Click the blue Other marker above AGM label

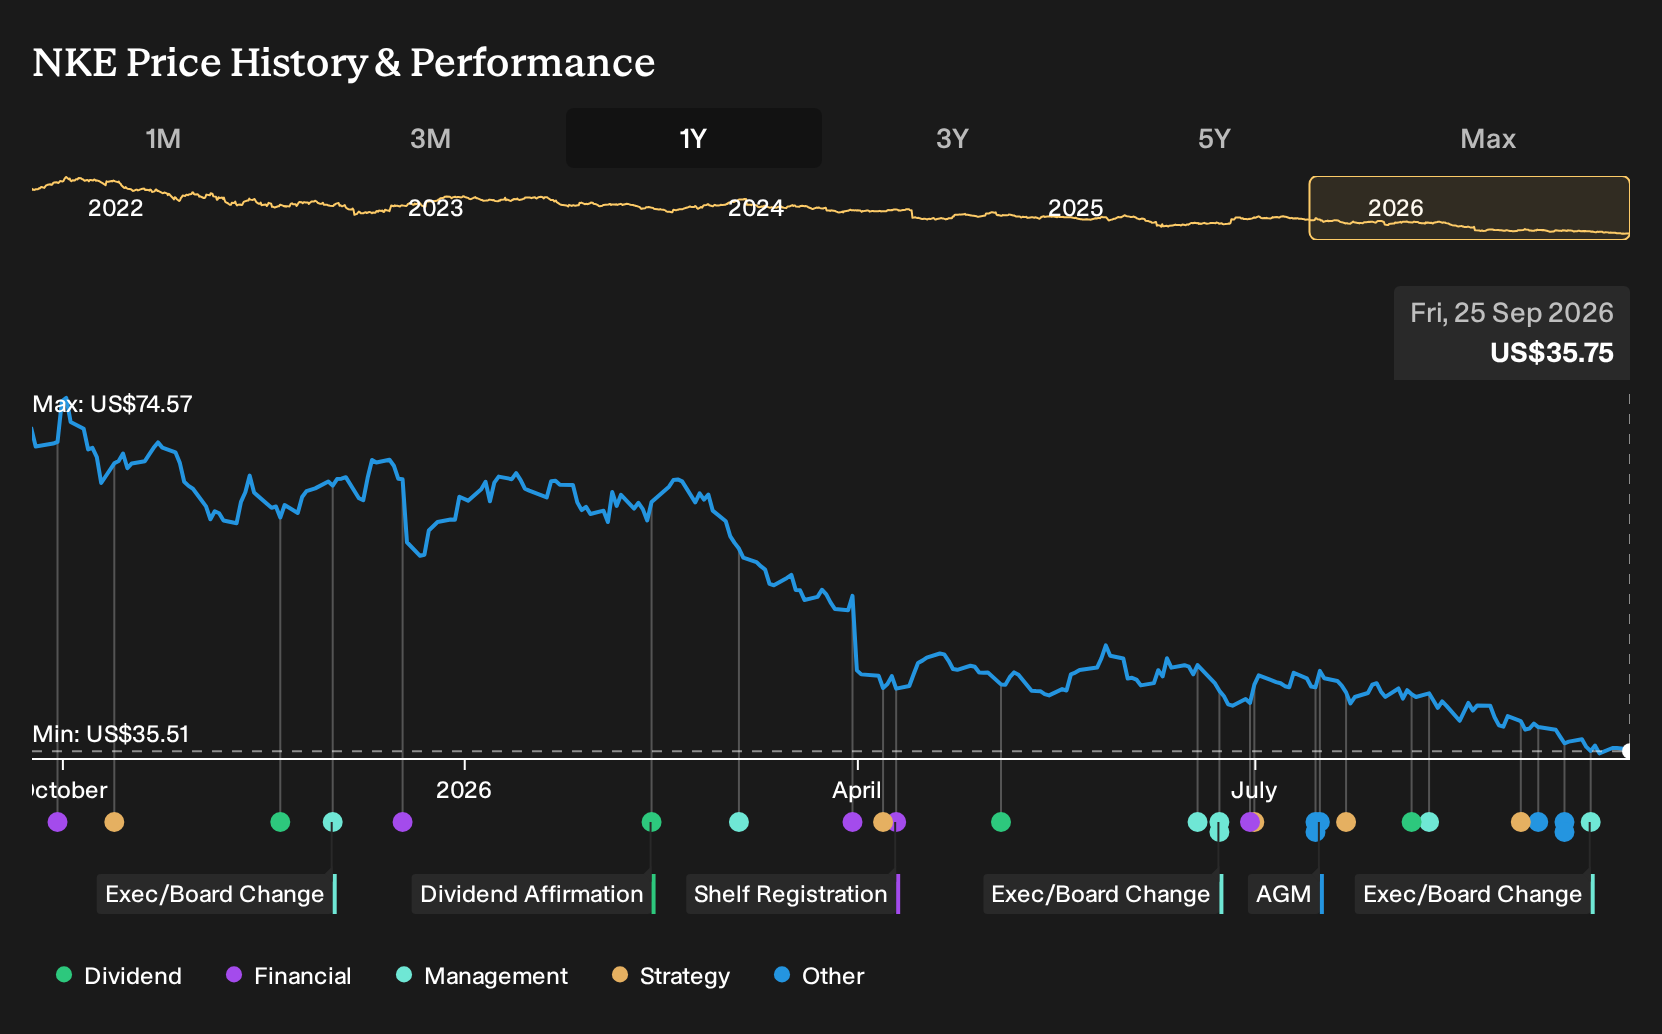pos(1318,823)
